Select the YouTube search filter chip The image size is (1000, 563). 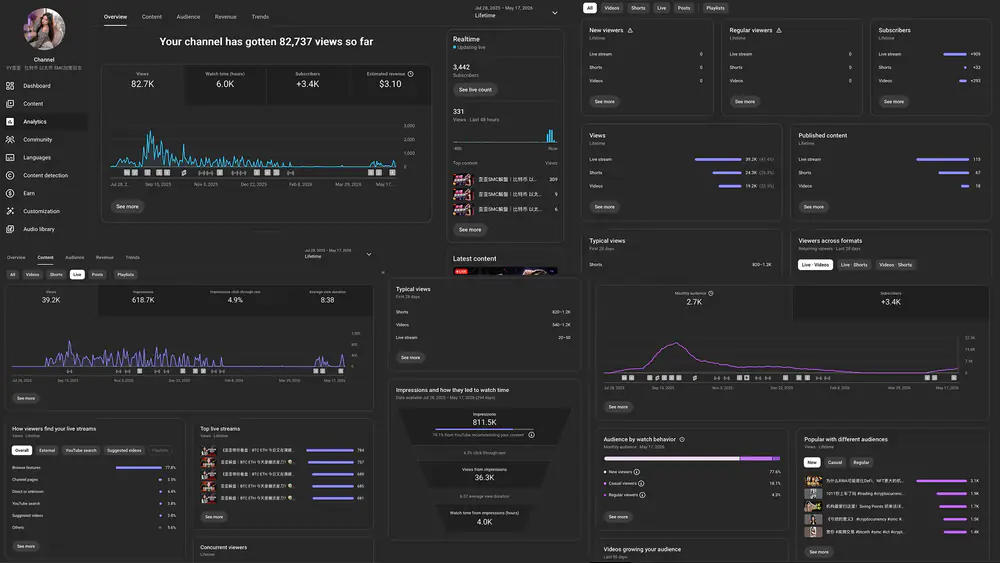pyautogui.click(x=81, y=450)
